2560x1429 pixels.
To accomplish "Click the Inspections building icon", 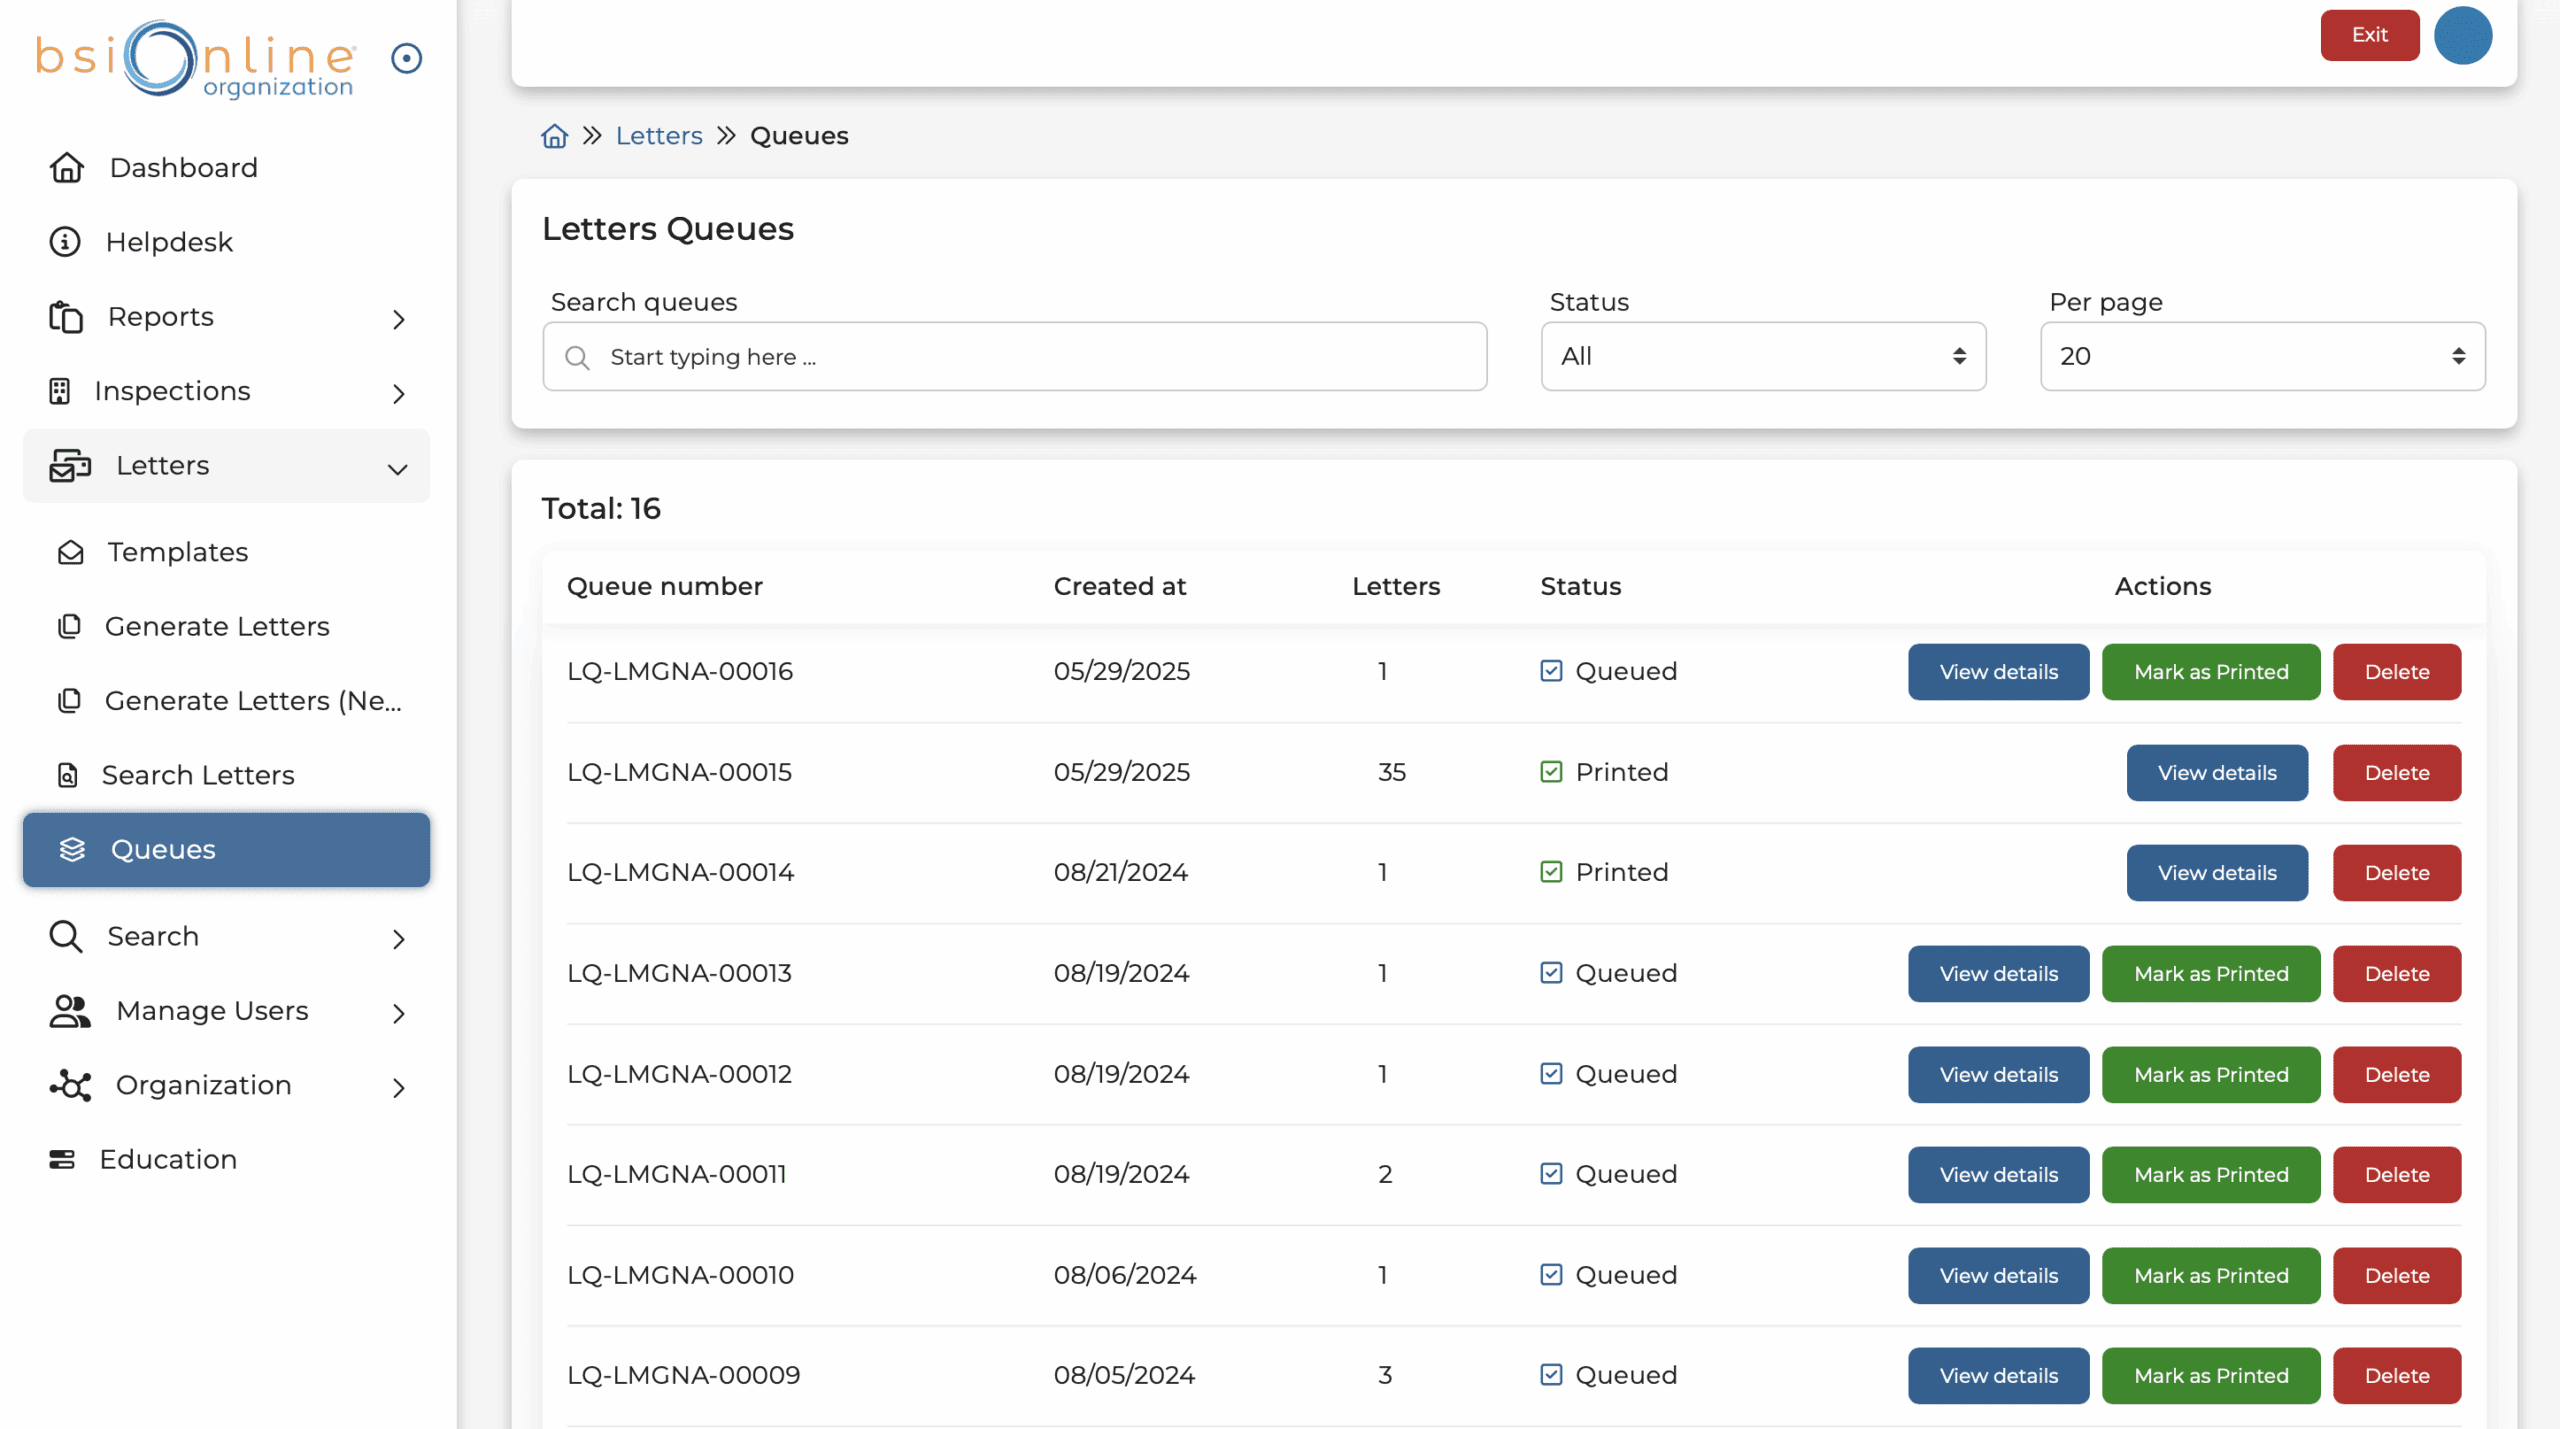I will coord(60,391).
